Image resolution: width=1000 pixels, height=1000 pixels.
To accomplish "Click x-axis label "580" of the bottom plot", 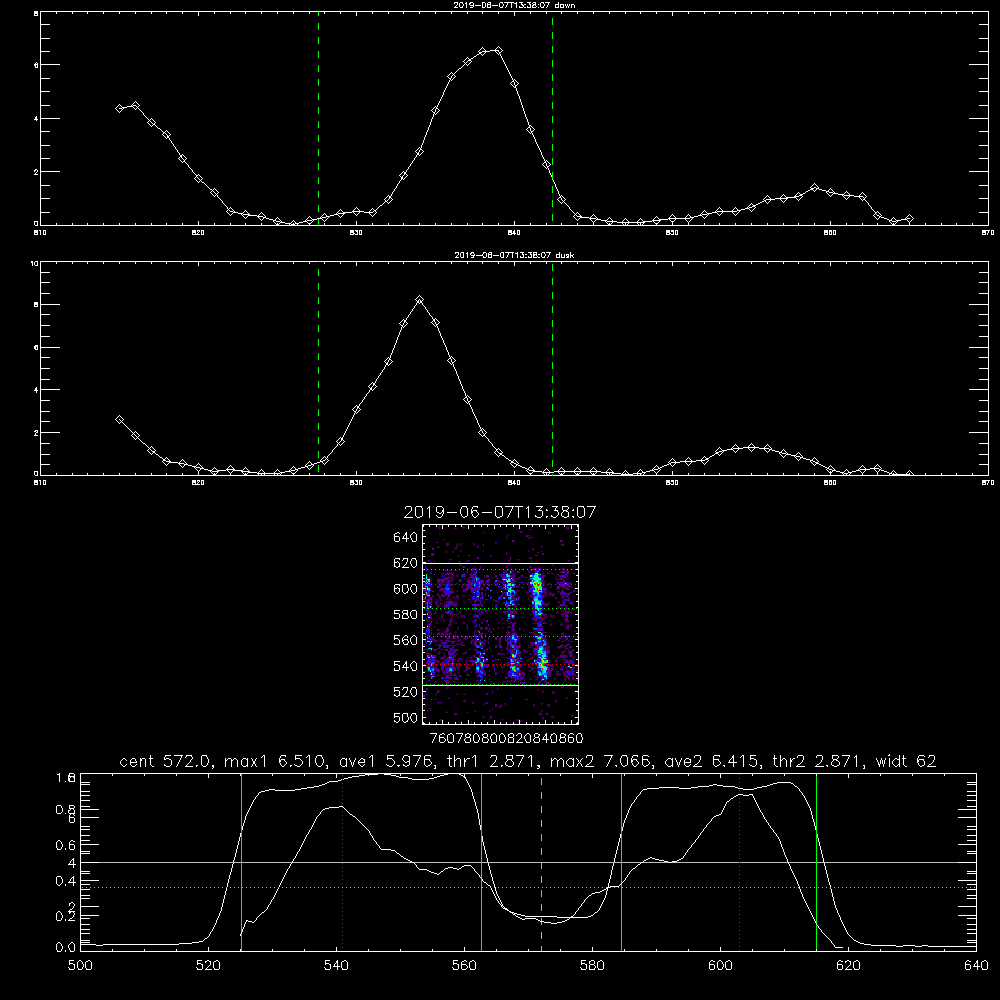I will click(x=592, y=965).
